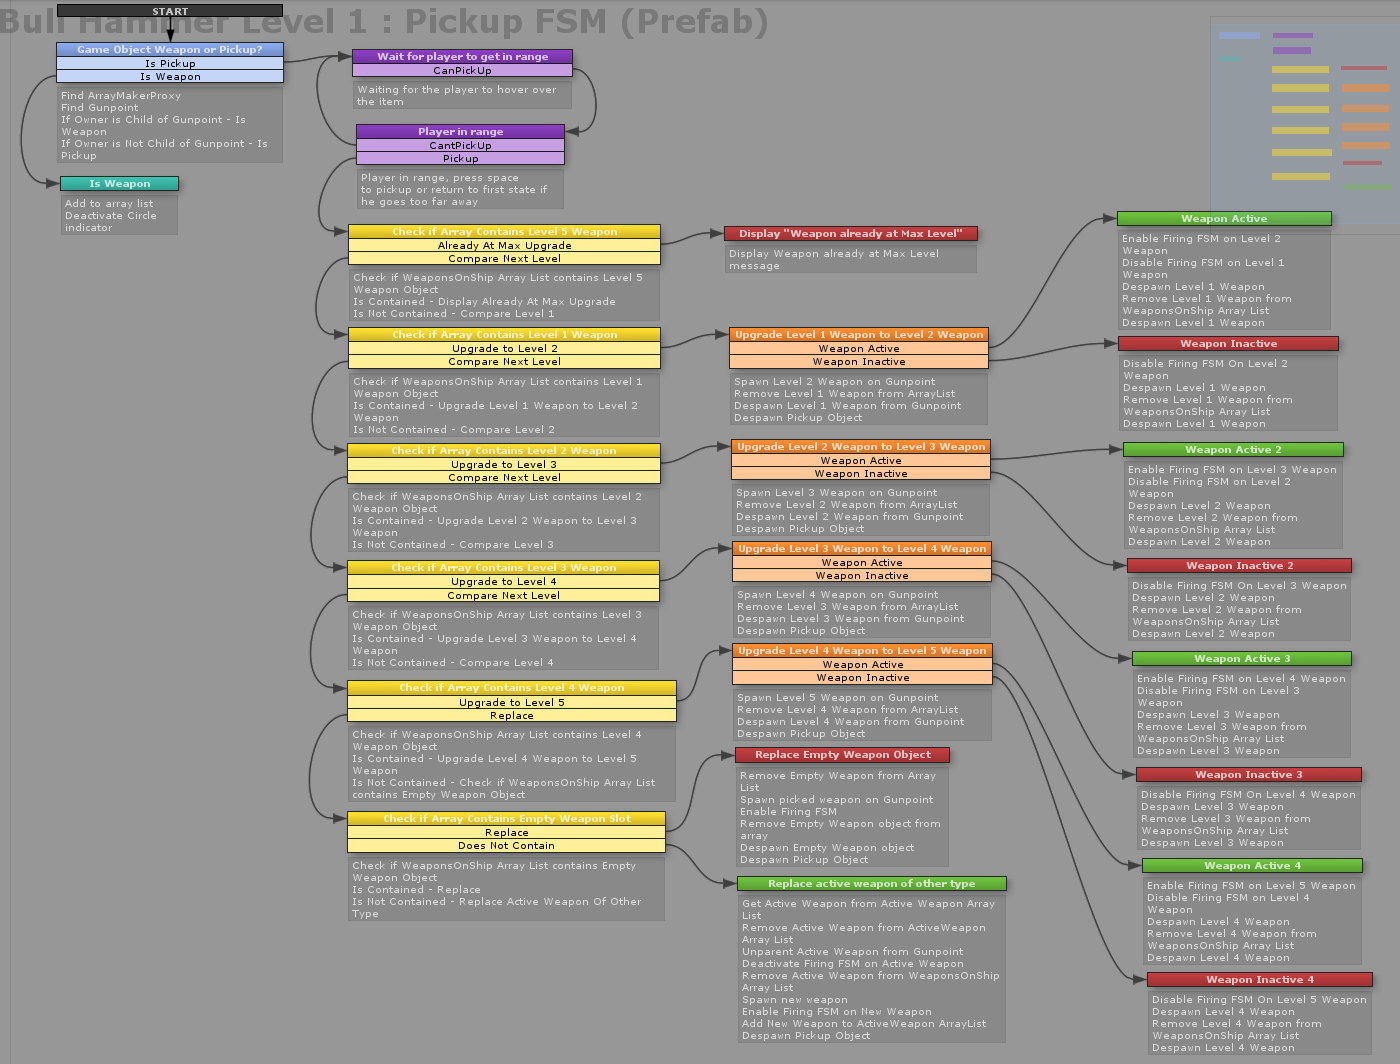1400x1064 pixels.
Task: Select the 'Game Object Weapon or Pickup?' state
Action: point(170,49)
